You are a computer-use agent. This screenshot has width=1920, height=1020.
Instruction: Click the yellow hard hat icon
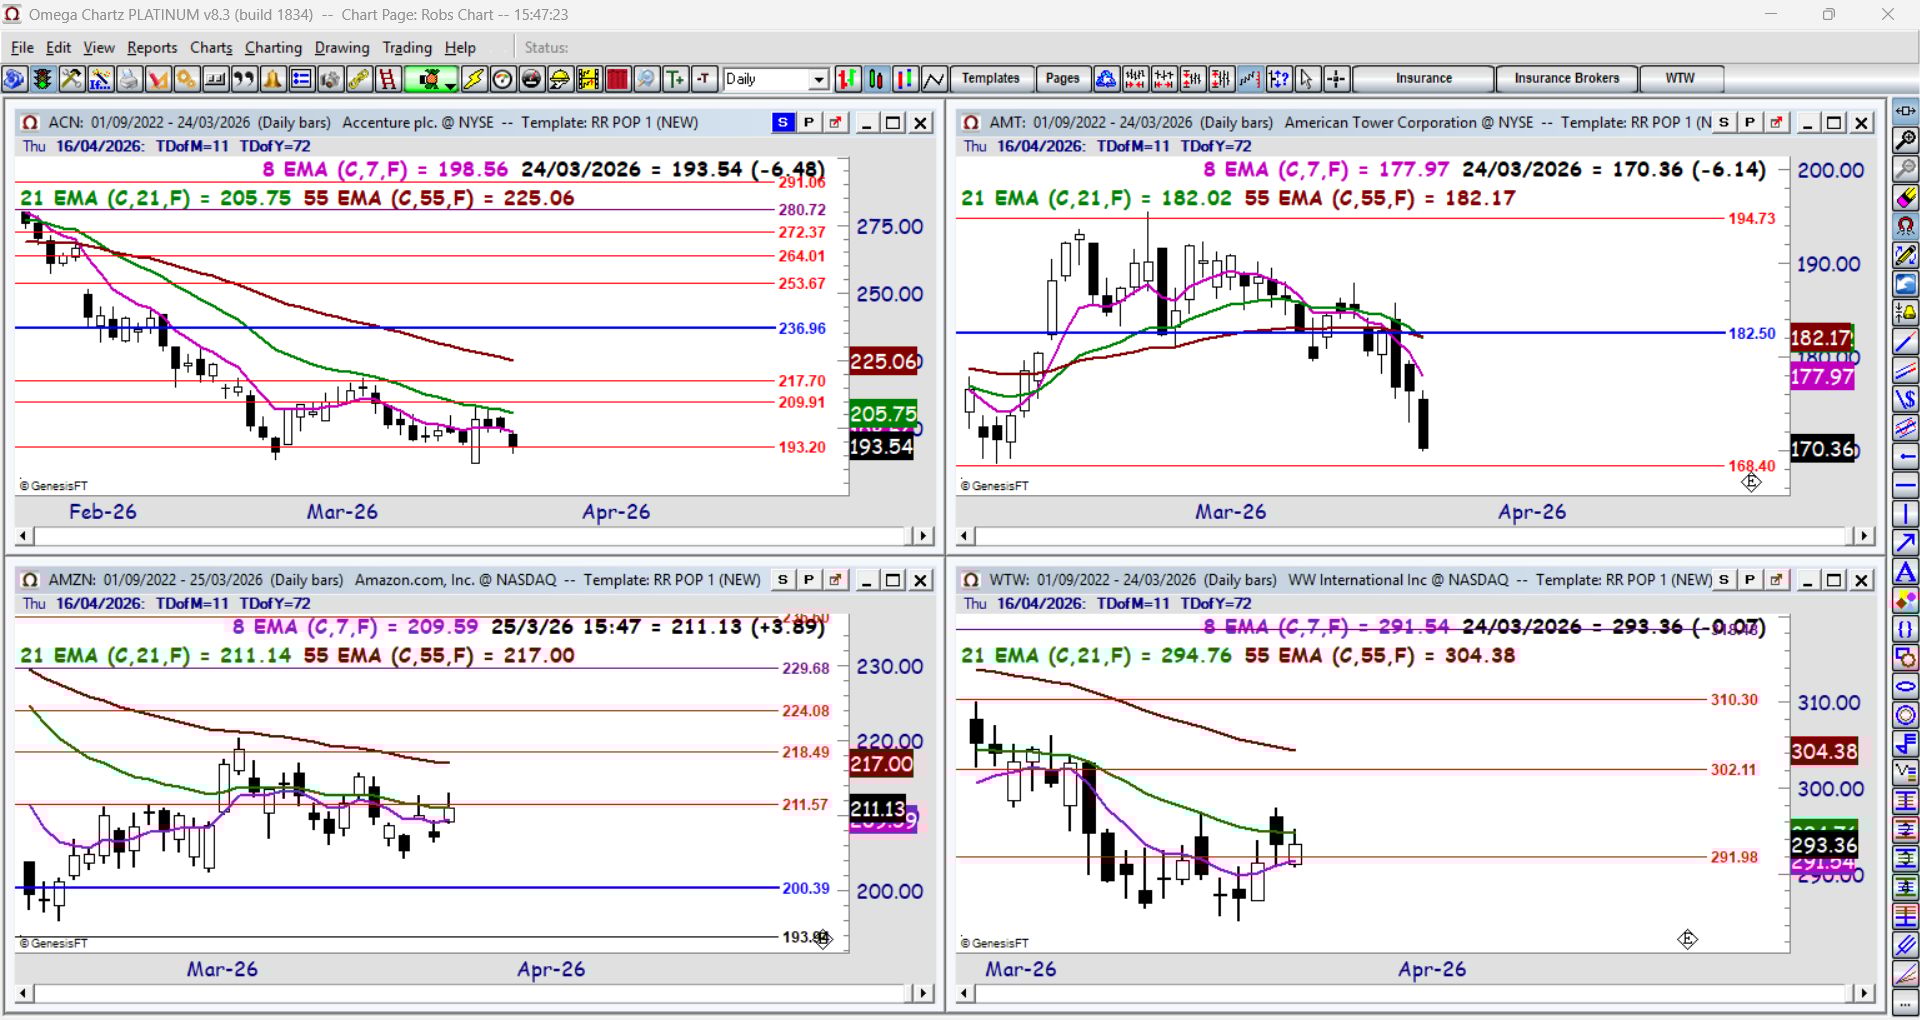tap(560, 79)
